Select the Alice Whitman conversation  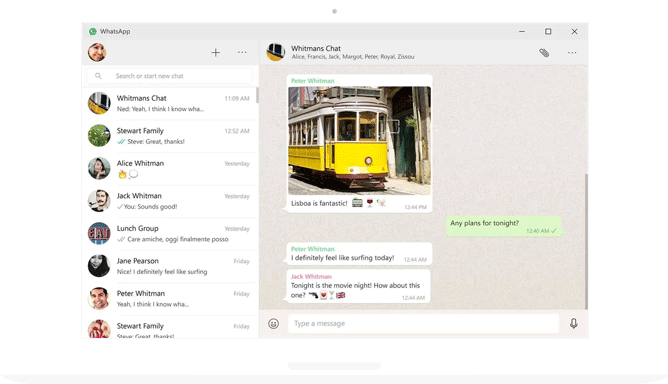tap(170, 168)
